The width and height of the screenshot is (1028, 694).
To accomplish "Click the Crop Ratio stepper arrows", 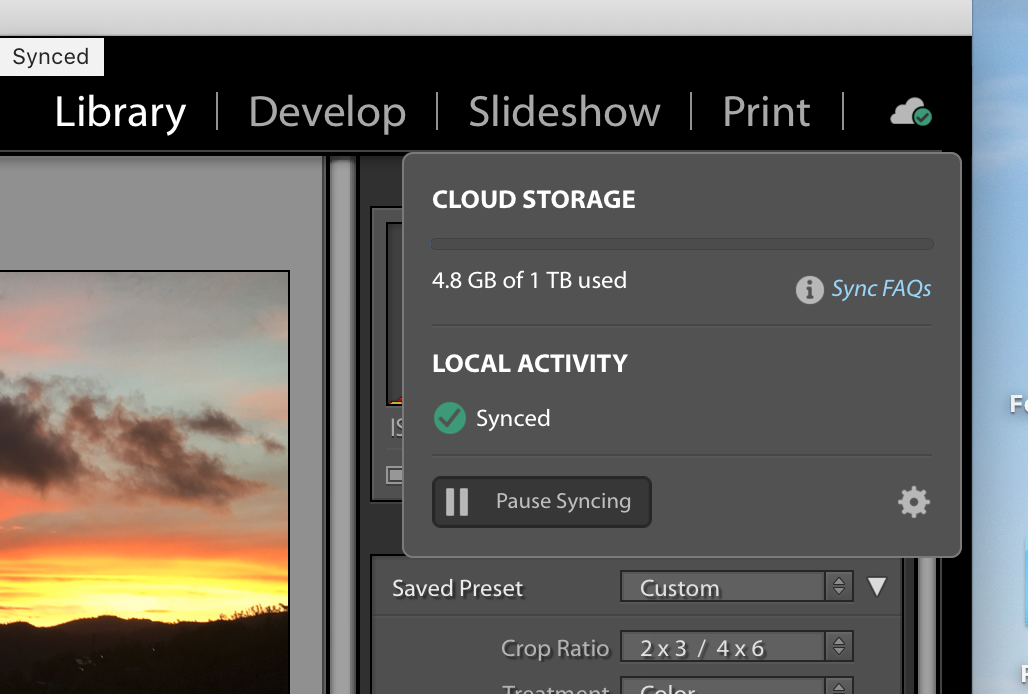I will click(x=838, y=645).
